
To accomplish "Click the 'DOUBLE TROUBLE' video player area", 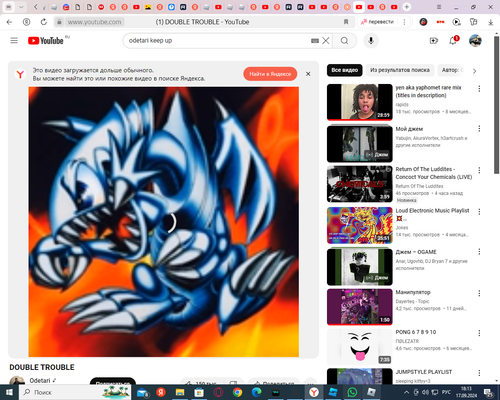I will pyautogui.click(x=164, y=222).
